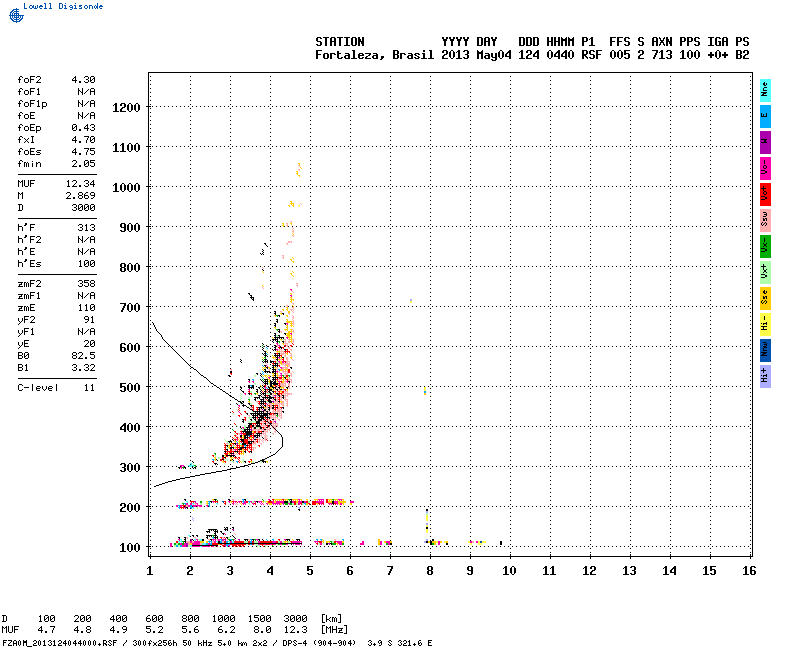Click the fxI value 4.70
The width and height of the screenshot is (800, 650).
pos(83,140)
